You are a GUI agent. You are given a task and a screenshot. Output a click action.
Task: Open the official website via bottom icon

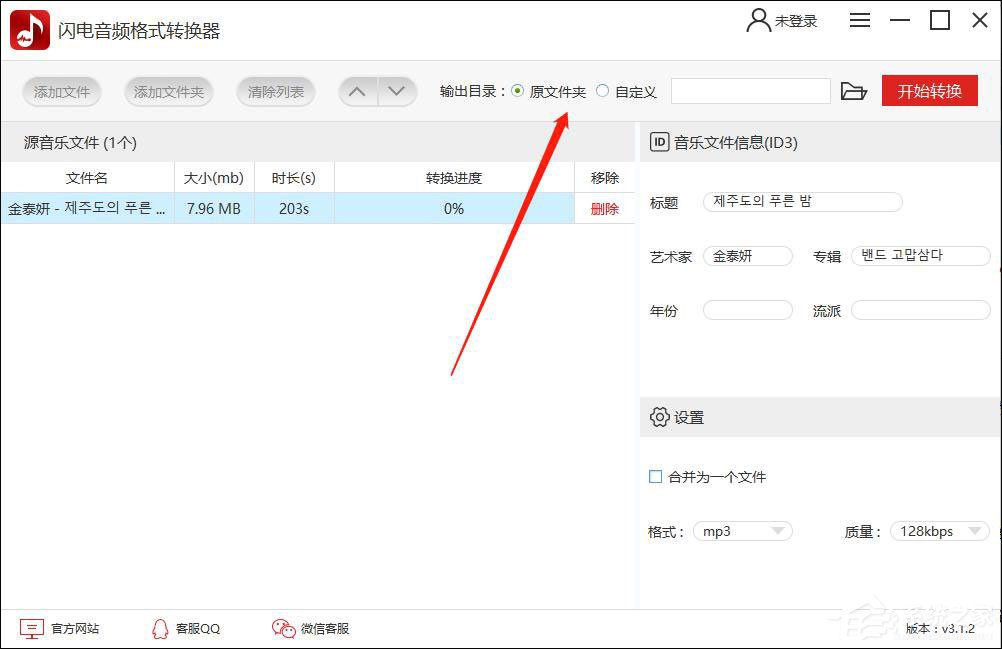(x=32, y=628)
